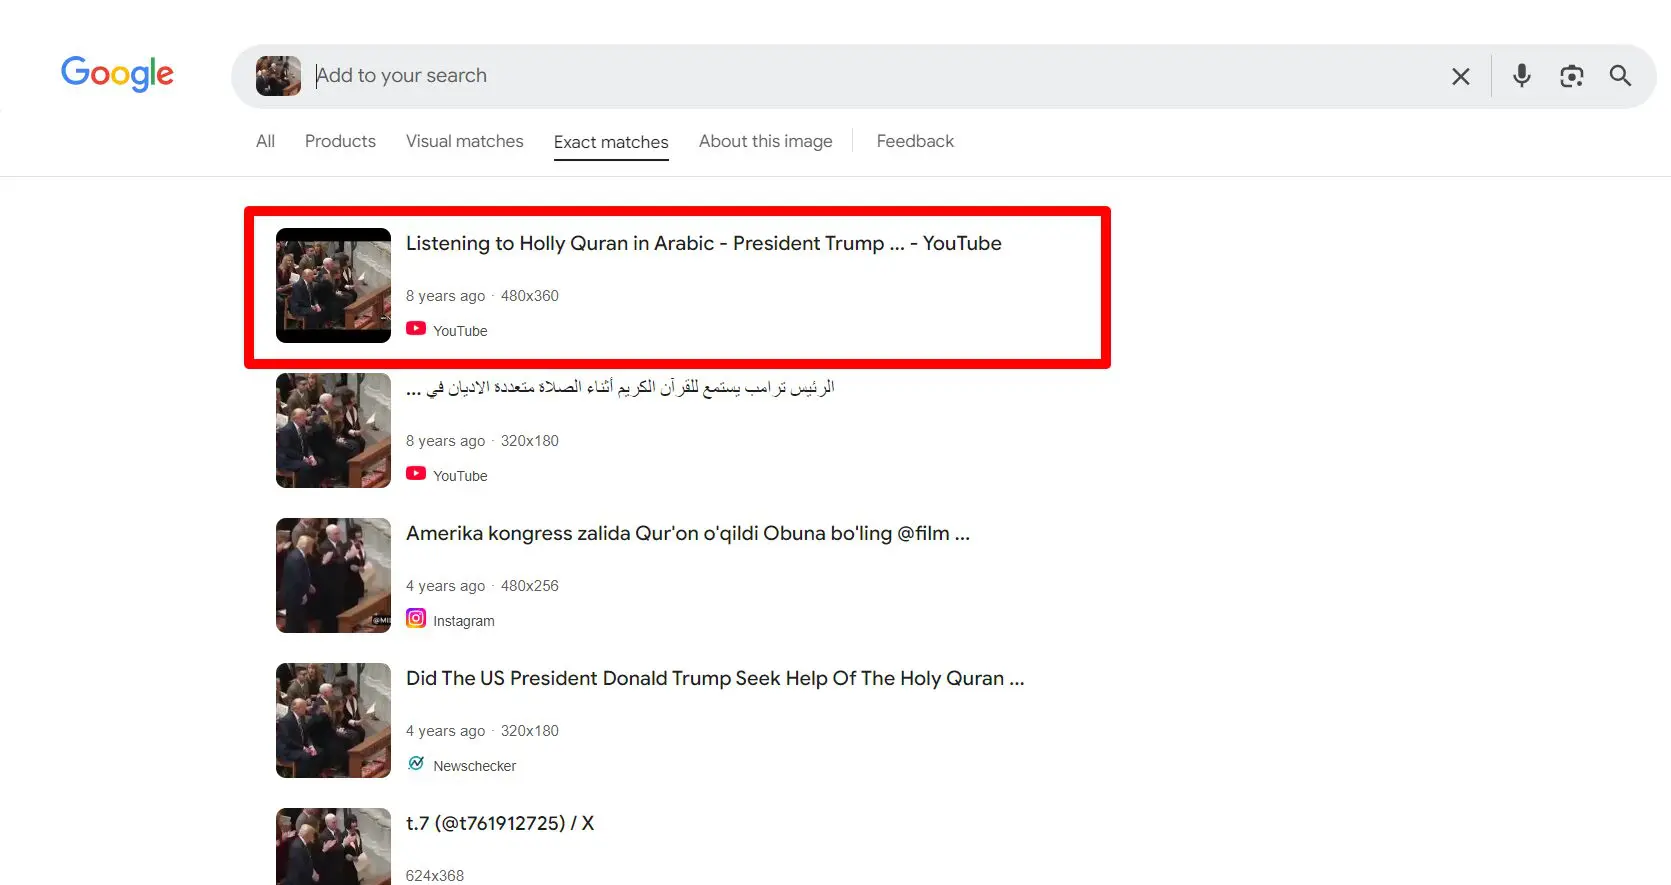Click the Feedback link
1671x885 pixels.
point(915,141)
